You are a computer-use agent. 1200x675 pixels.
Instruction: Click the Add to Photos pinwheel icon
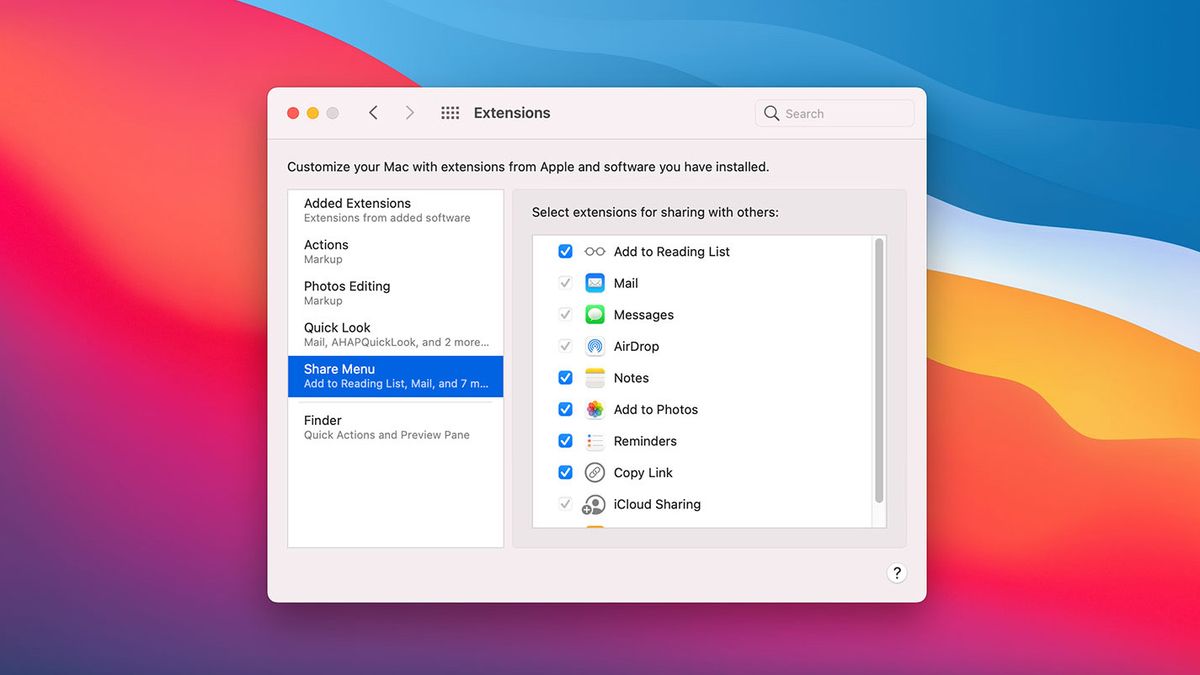594,409
